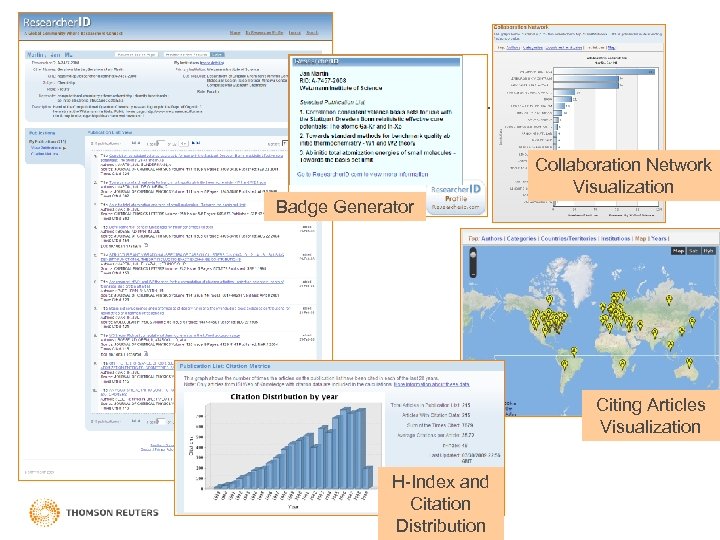Image resolution: width=720 pixels, height=540 pixels.
Task: Click the map pin in Southeast Asia
Action: 670,344
